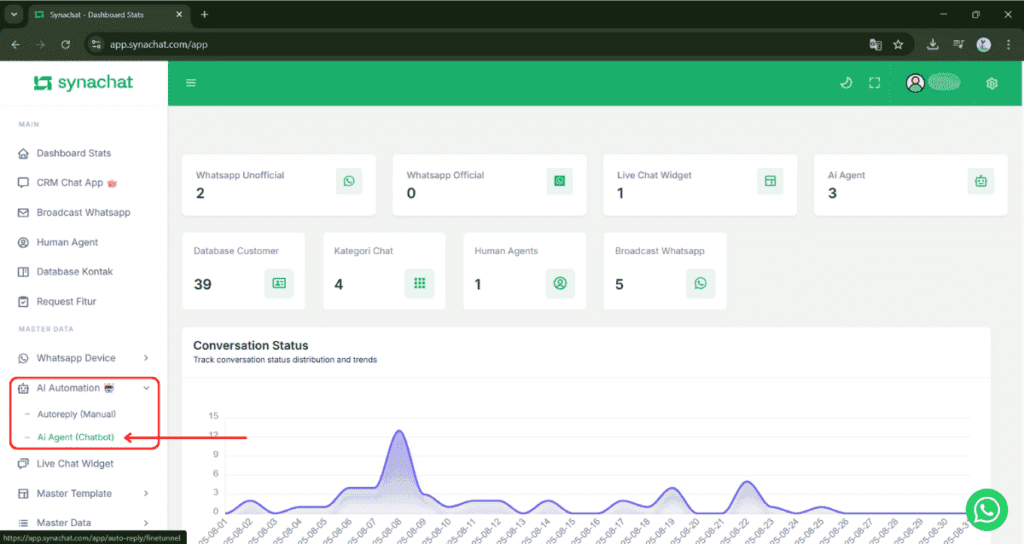Open Dashboard Stats in sidebar
The width and height of the screenshot is (1024, 544).
pos(73,153)
